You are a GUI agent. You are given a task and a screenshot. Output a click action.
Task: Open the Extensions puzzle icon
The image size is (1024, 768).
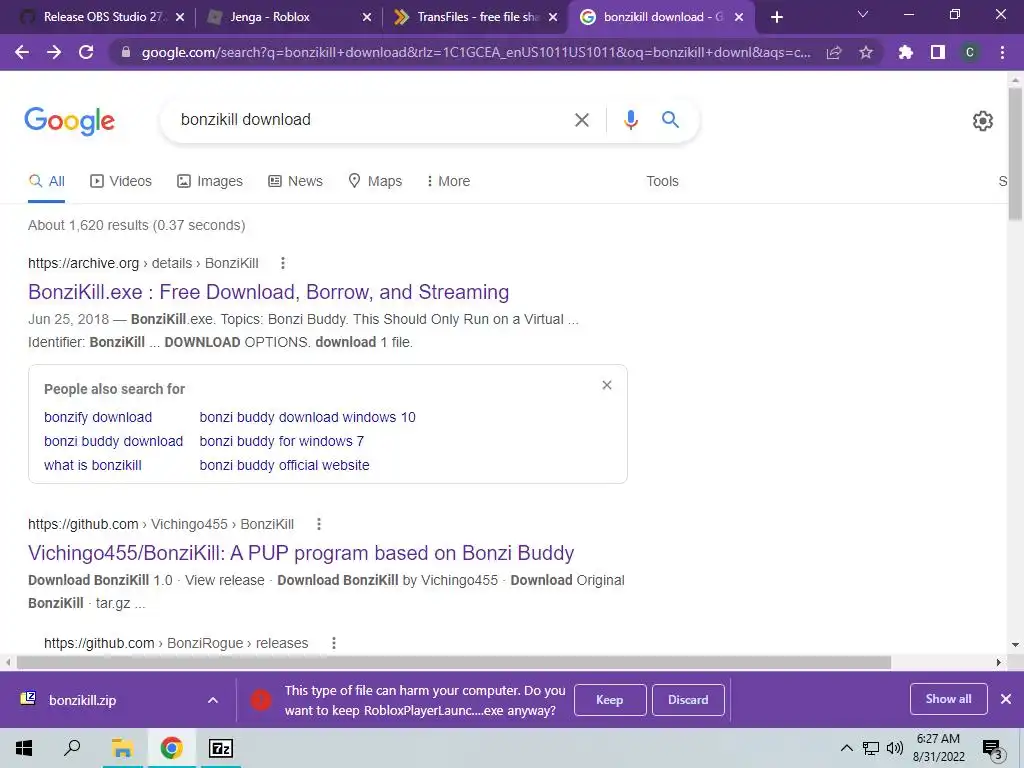tap(906, 52)
